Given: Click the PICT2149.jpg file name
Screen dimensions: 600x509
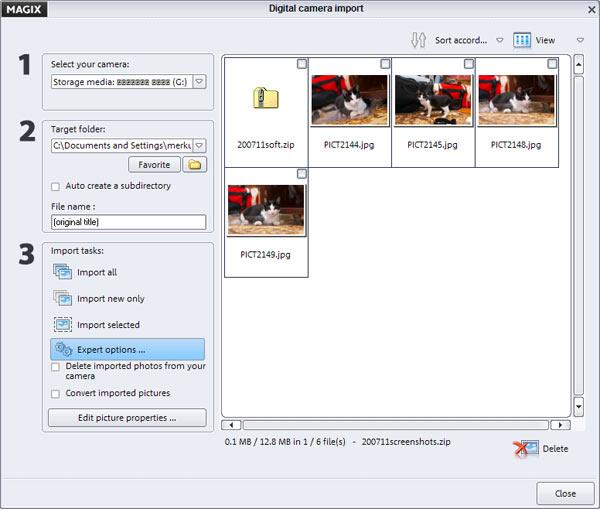Looking at the screenshot, I should point(265,254).
